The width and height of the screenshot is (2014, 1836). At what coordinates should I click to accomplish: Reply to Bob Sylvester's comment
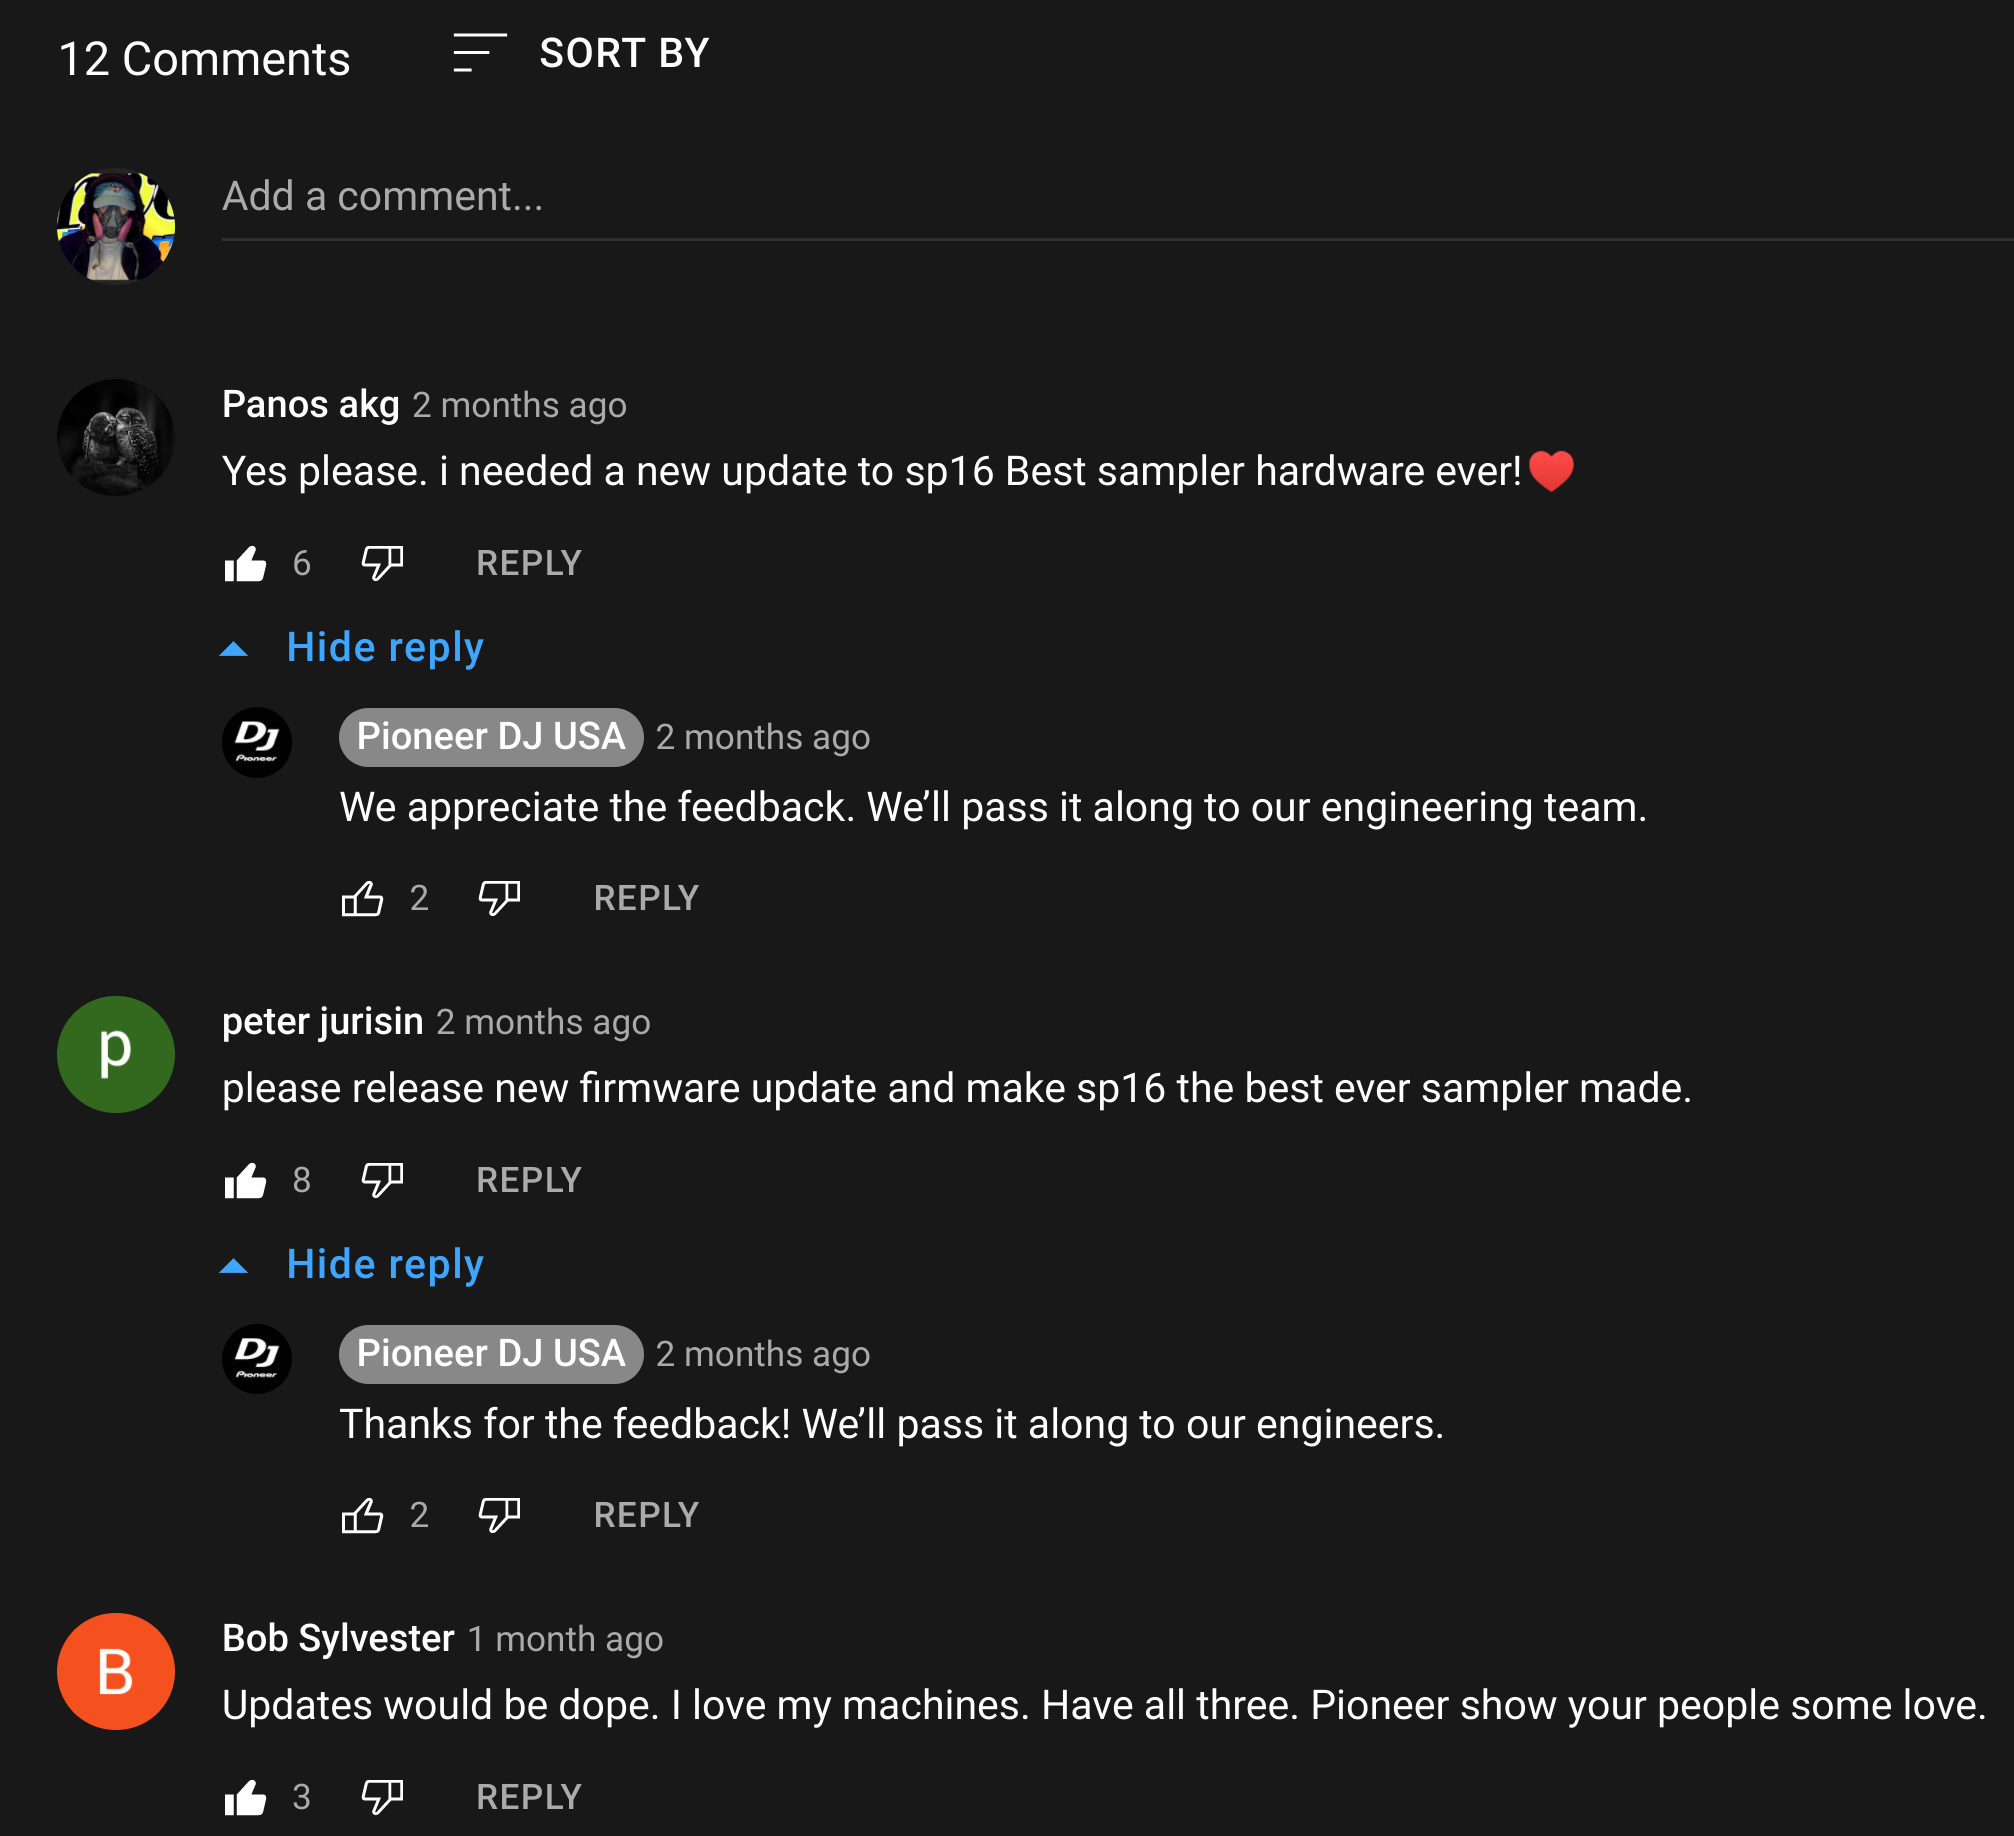click(x=528, y=1798)
